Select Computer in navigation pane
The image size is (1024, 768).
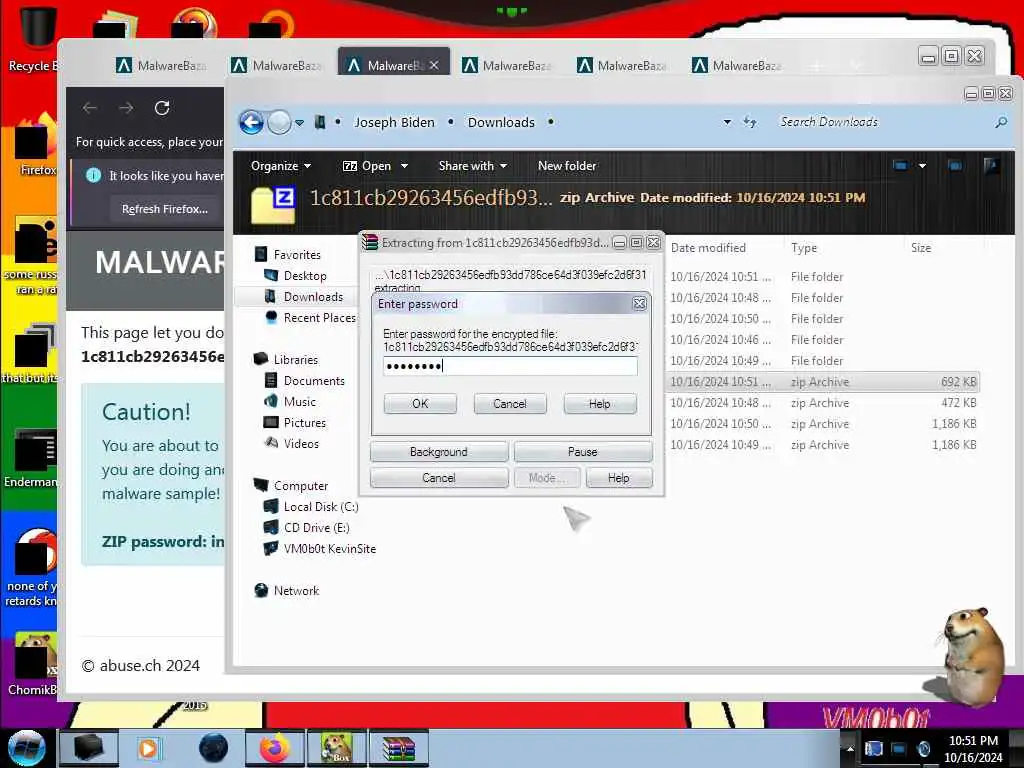click(x=300, y=486)
